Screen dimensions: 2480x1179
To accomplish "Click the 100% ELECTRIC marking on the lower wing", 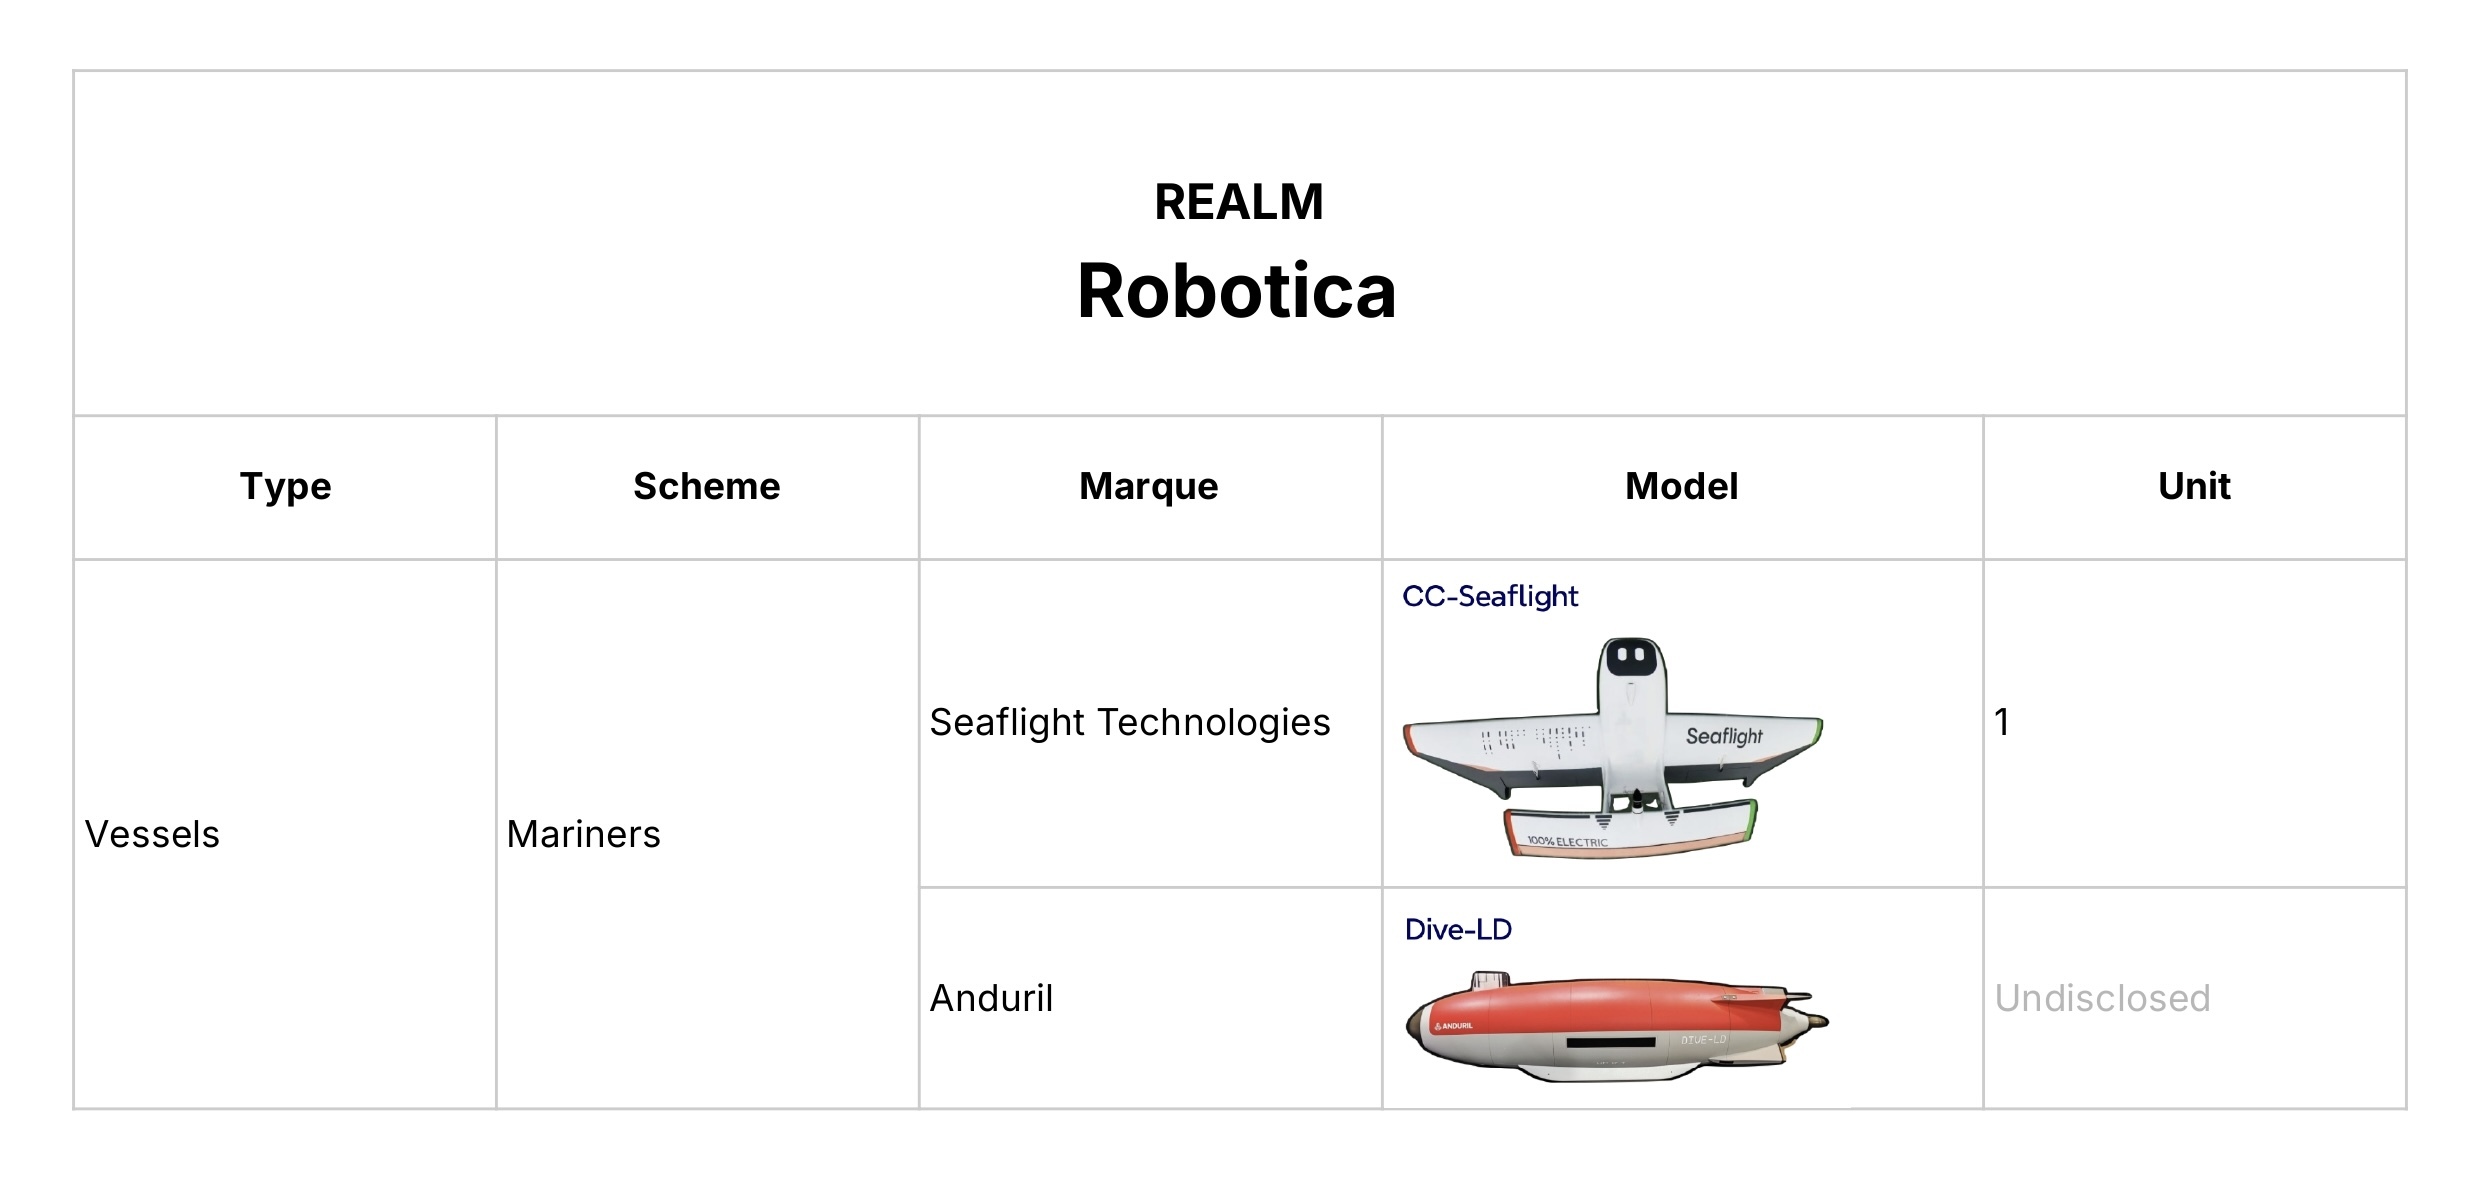I will (1567, 842).
